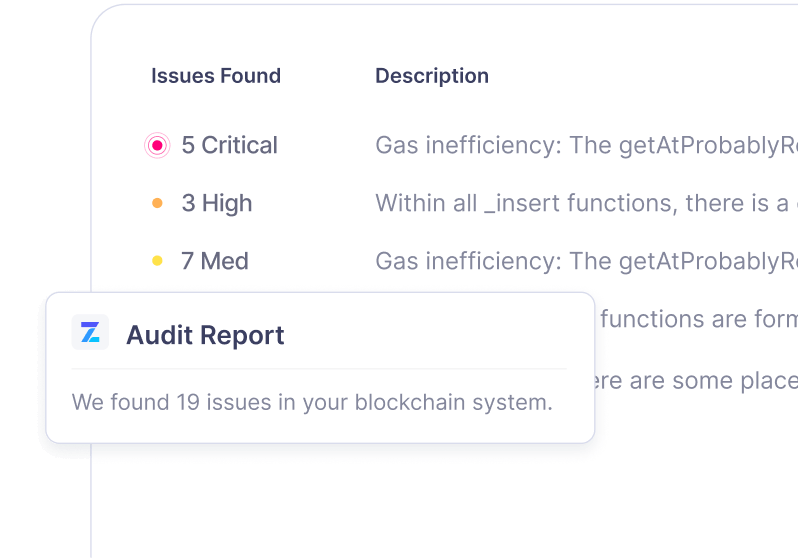This screenshot has height=558, width=798.
Task: Select the pink Critical severity indicator
Action: click(x=157, y=146)
